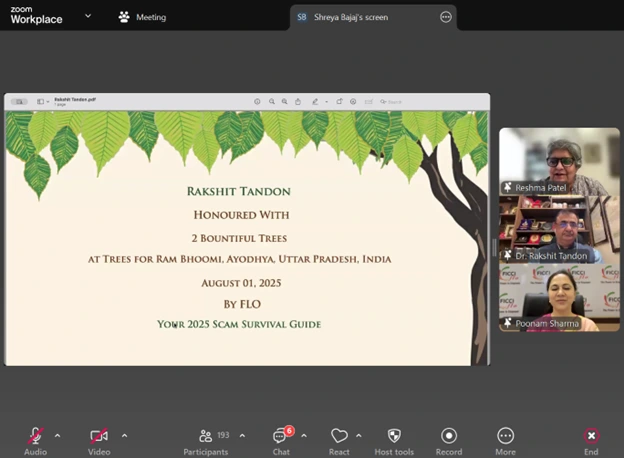Open options ellipsis on shared screen tab

tap(445, 17)
